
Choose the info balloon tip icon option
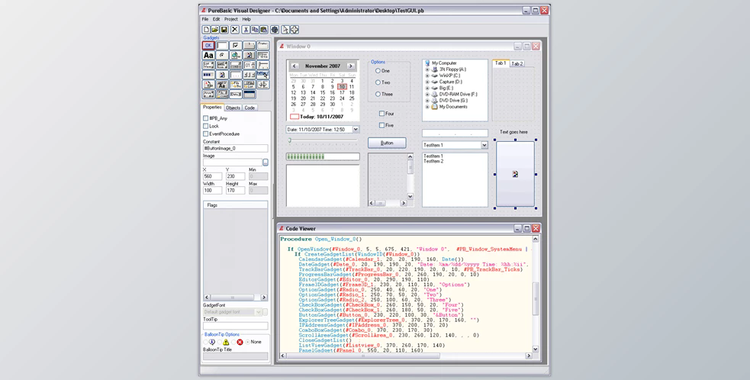[x=211, y=342]
